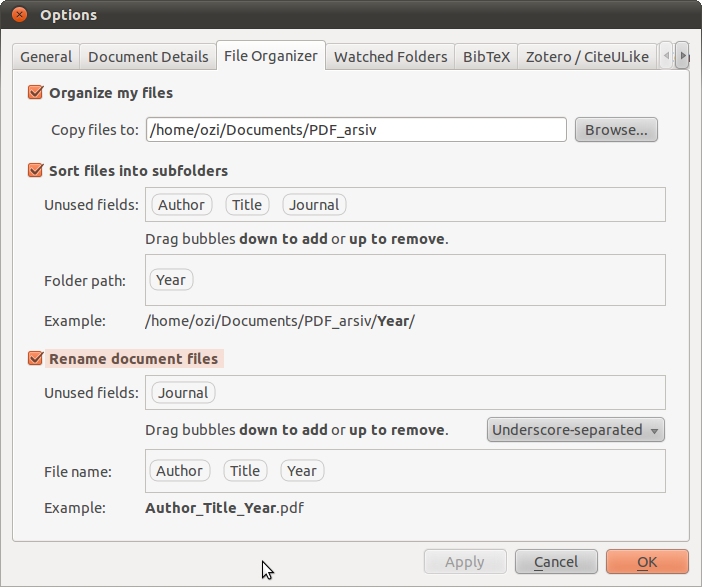Click the Journal bubble under Rename document files
Image resolution: width=702 pixels, height=587 pixels.
click(x=183, y=393)
